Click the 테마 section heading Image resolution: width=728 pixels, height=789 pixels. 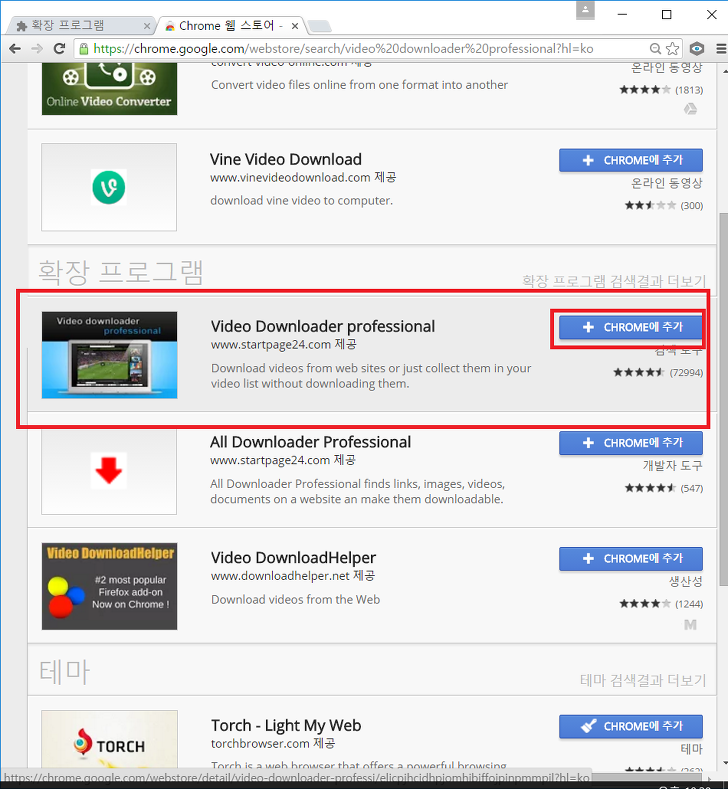coord(64,672)
